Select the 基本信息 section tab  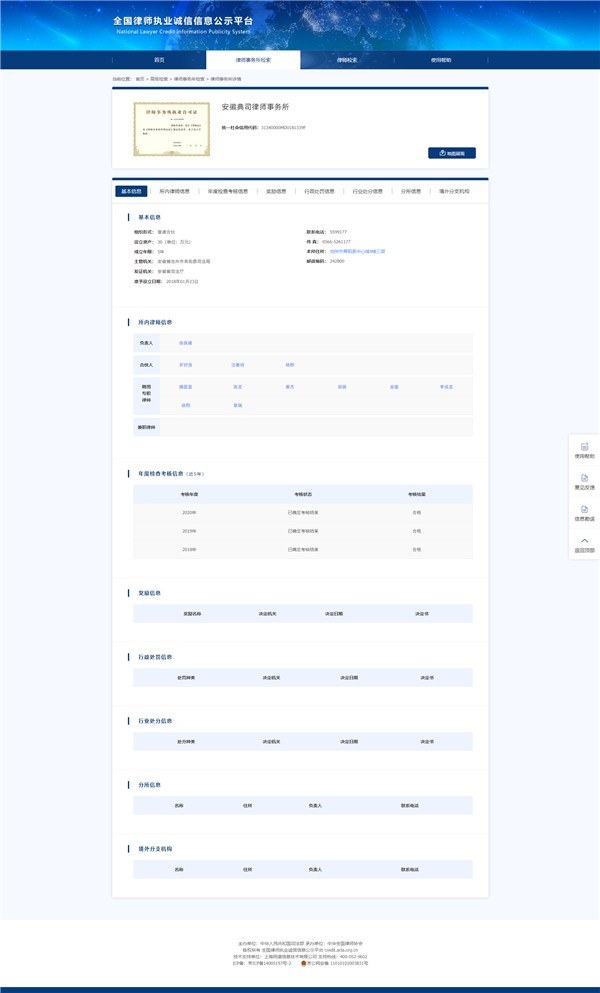coord(132,190)
